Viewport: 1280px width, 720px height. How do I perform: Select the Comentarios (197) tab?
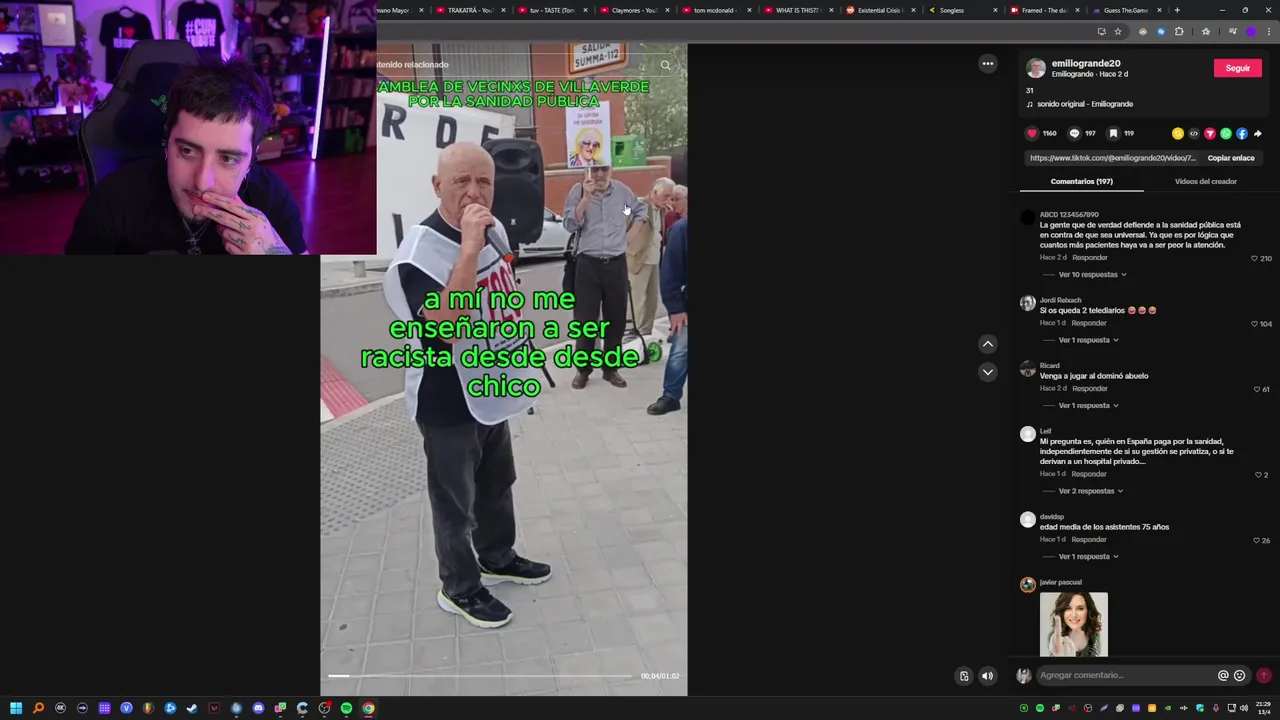1082,181
